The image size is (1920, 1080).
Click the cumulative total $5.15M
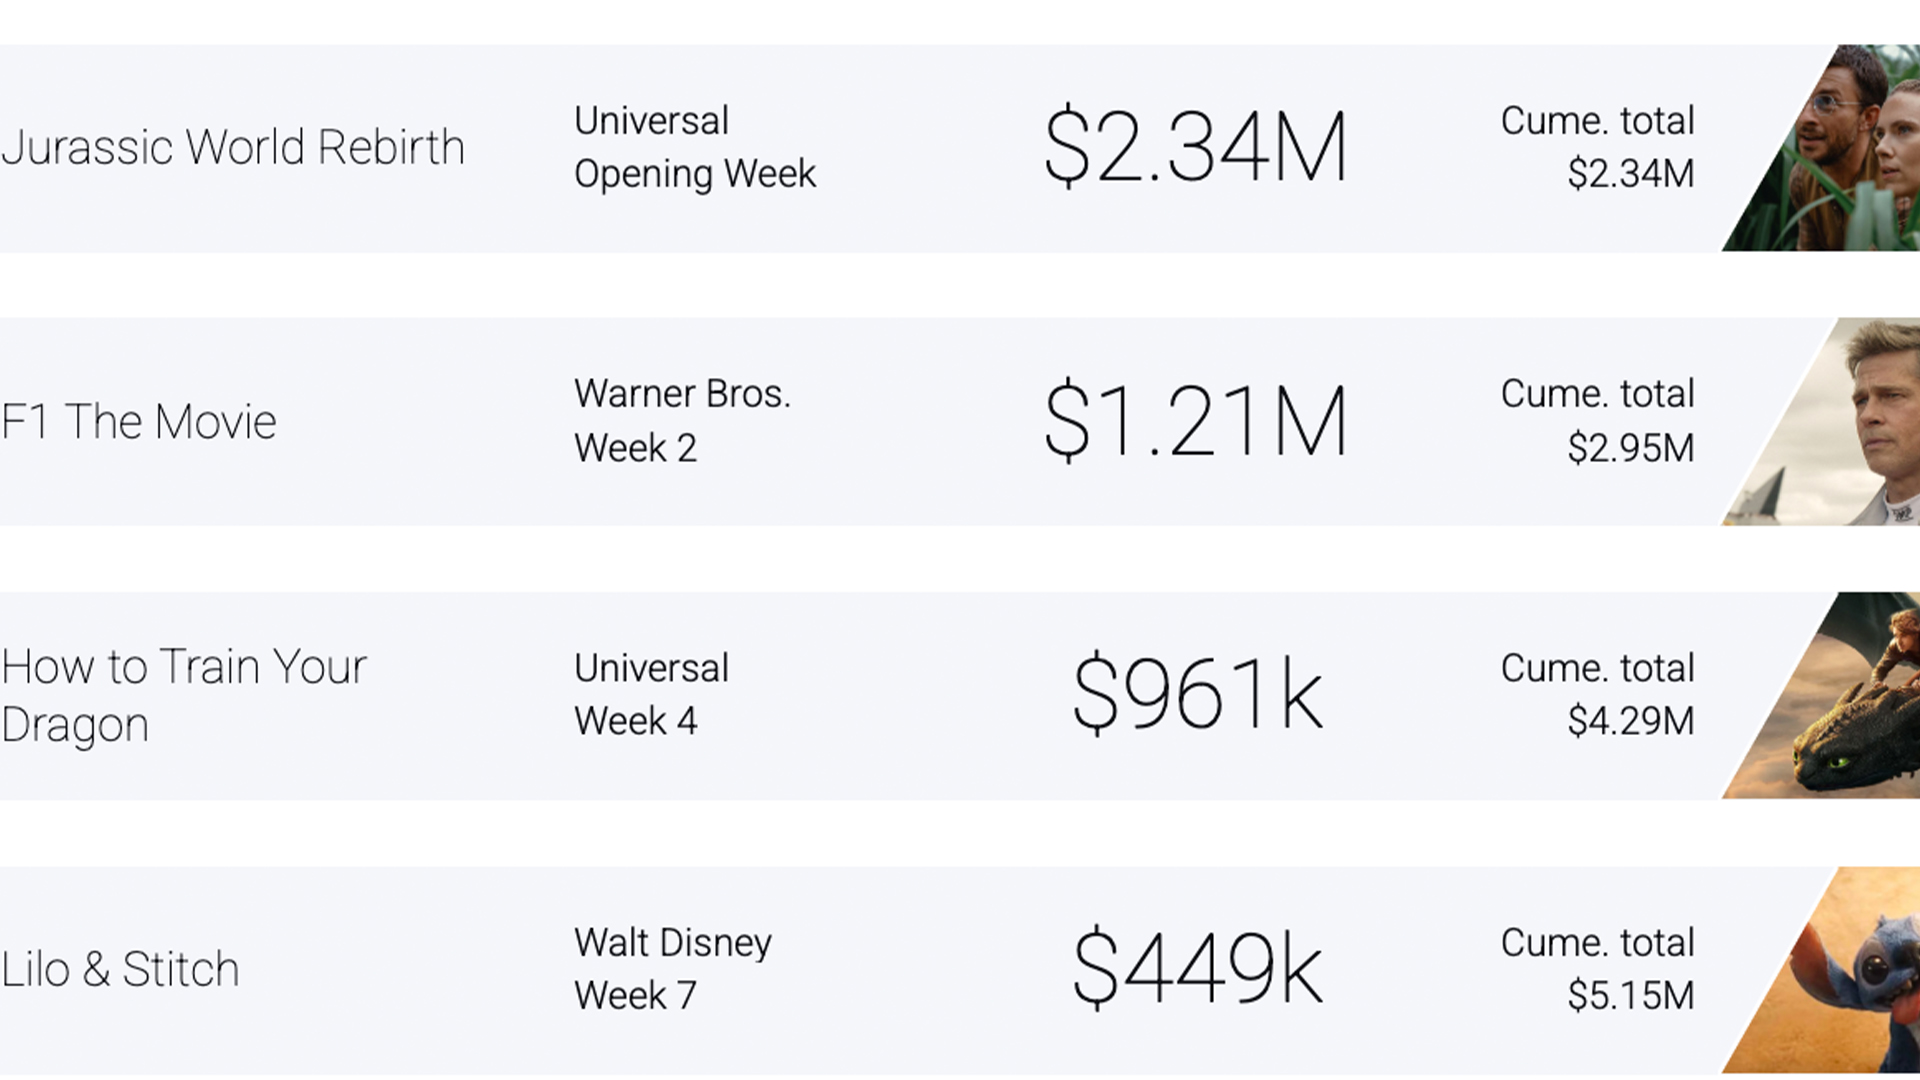point(1631,996)
